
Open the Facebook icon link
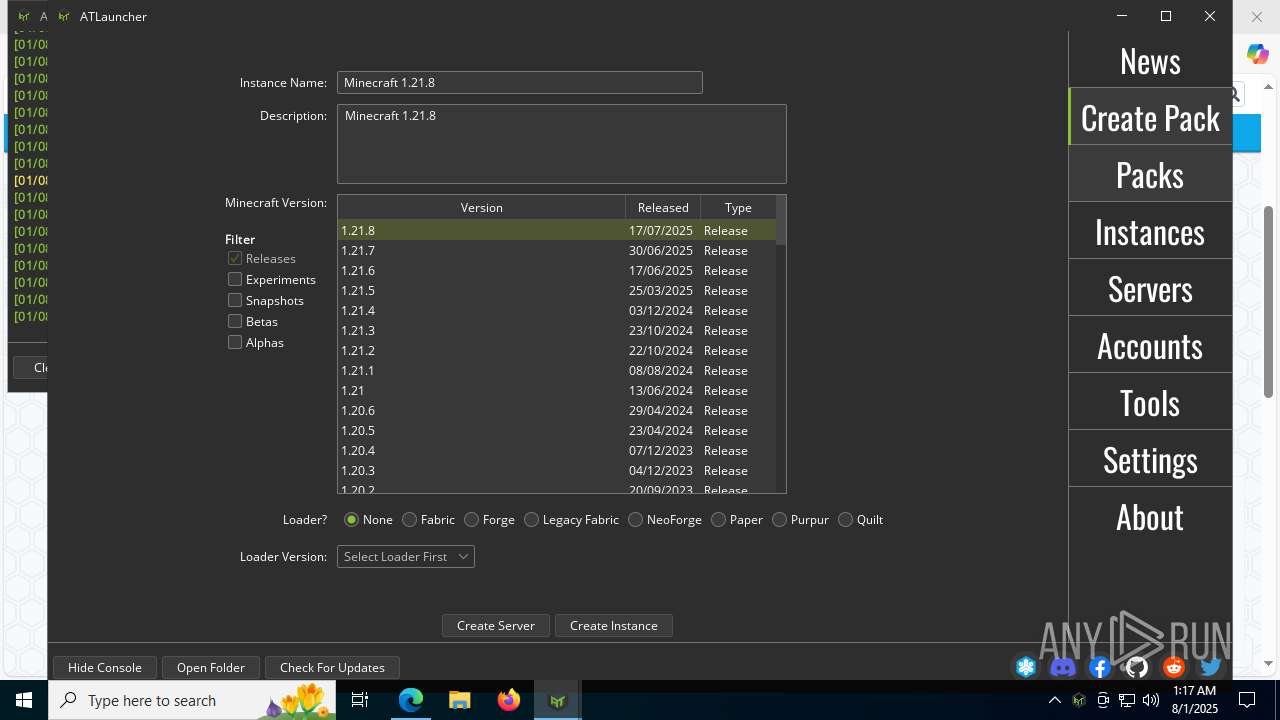[1100, 667]
